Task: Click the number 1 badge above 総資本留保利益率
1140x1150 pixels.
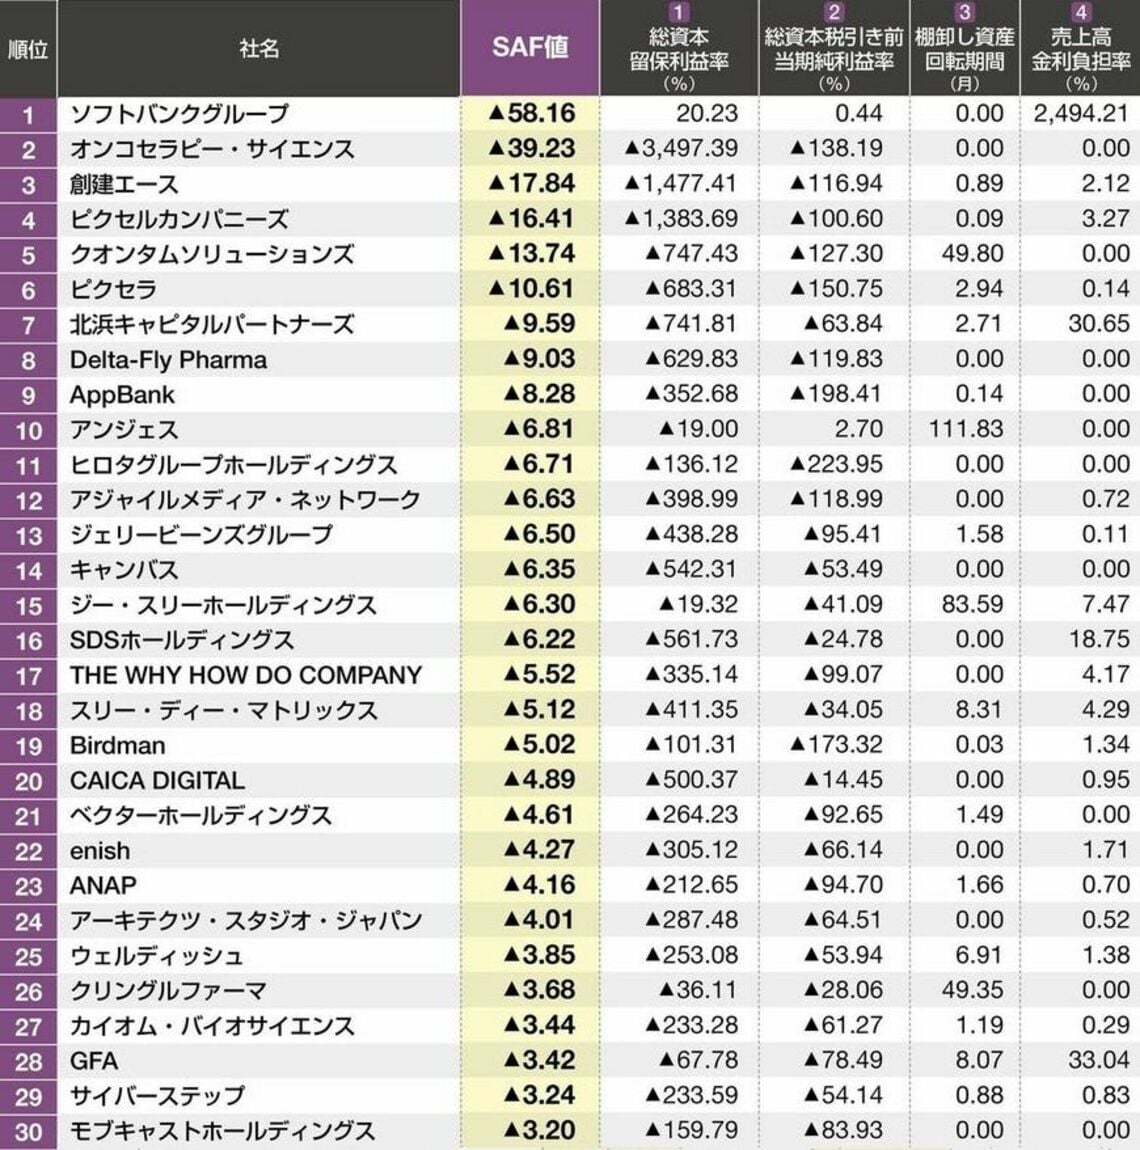Action: [679, 13]
